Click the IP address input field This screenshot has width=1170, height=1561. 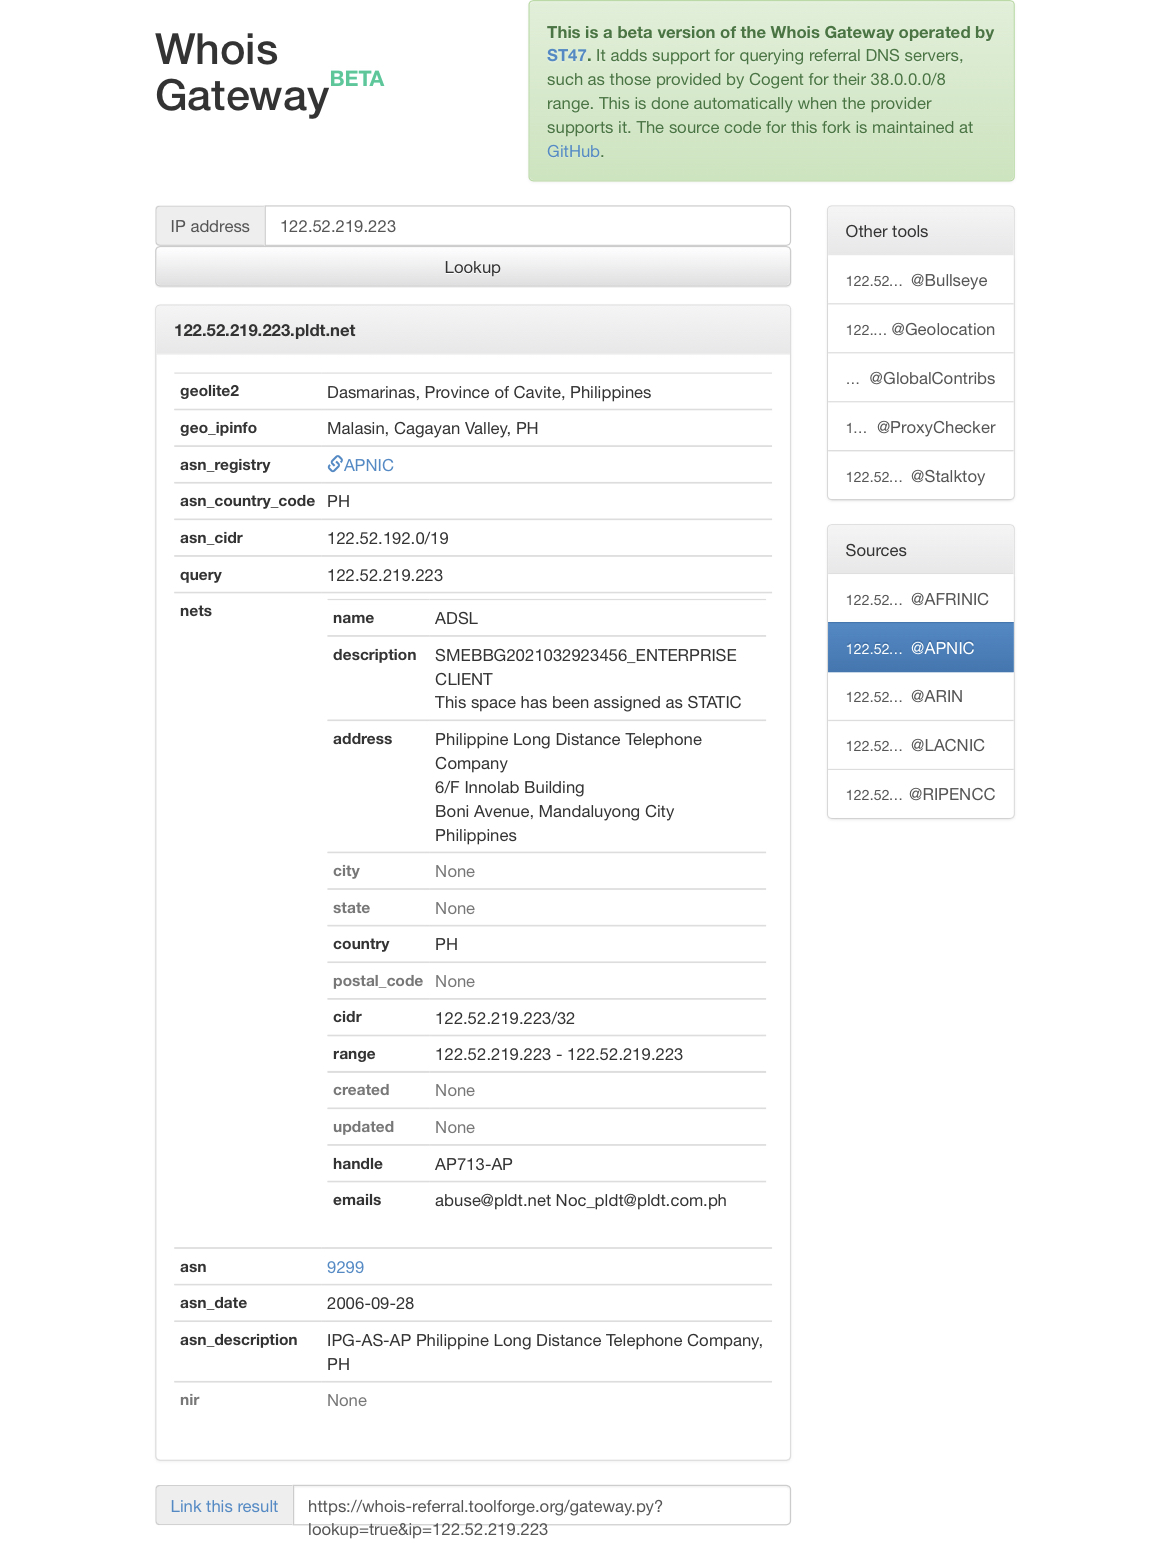(x=528, y=226)
